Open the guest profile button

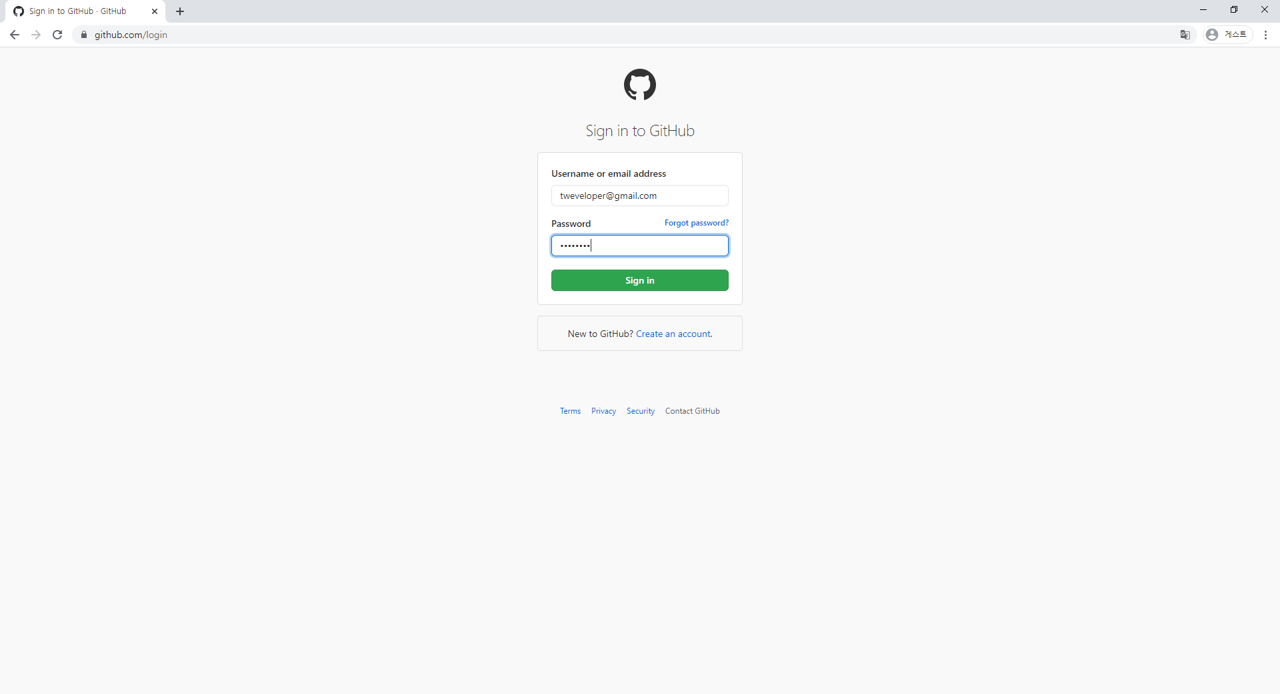(x=1227, y=35)
